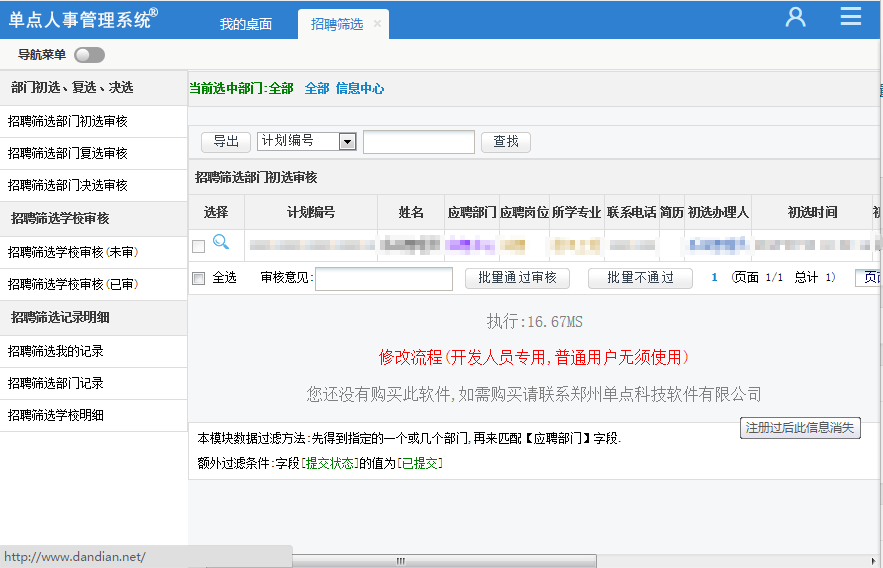
Task: Click the 计划编号 column header
Action: [x=311, y=212]
